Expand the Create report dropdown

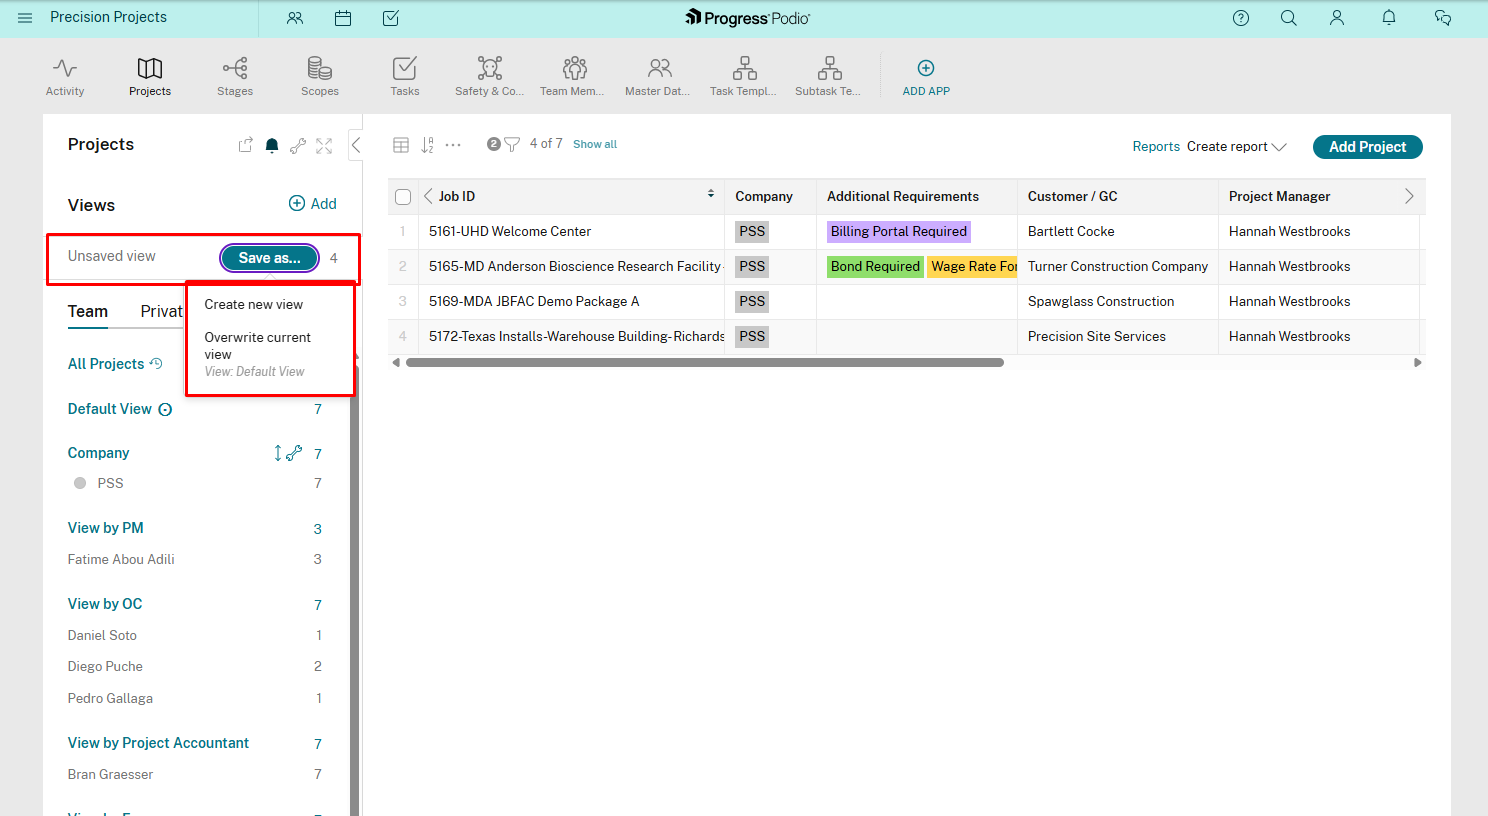point(1236,146)
